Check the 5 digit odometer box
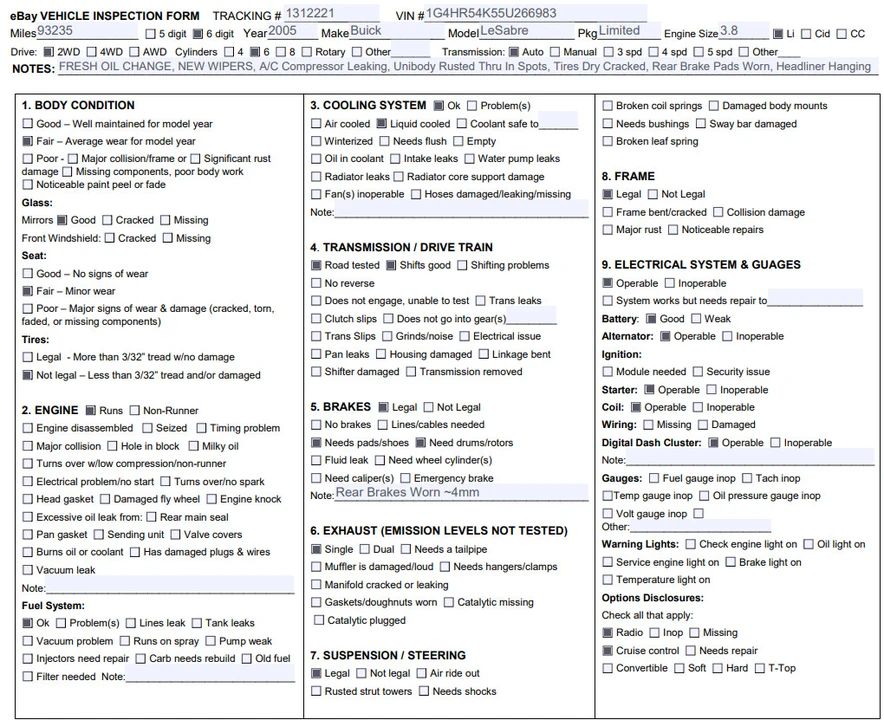Viewport: 884px width, 720px height. (151, 34)
